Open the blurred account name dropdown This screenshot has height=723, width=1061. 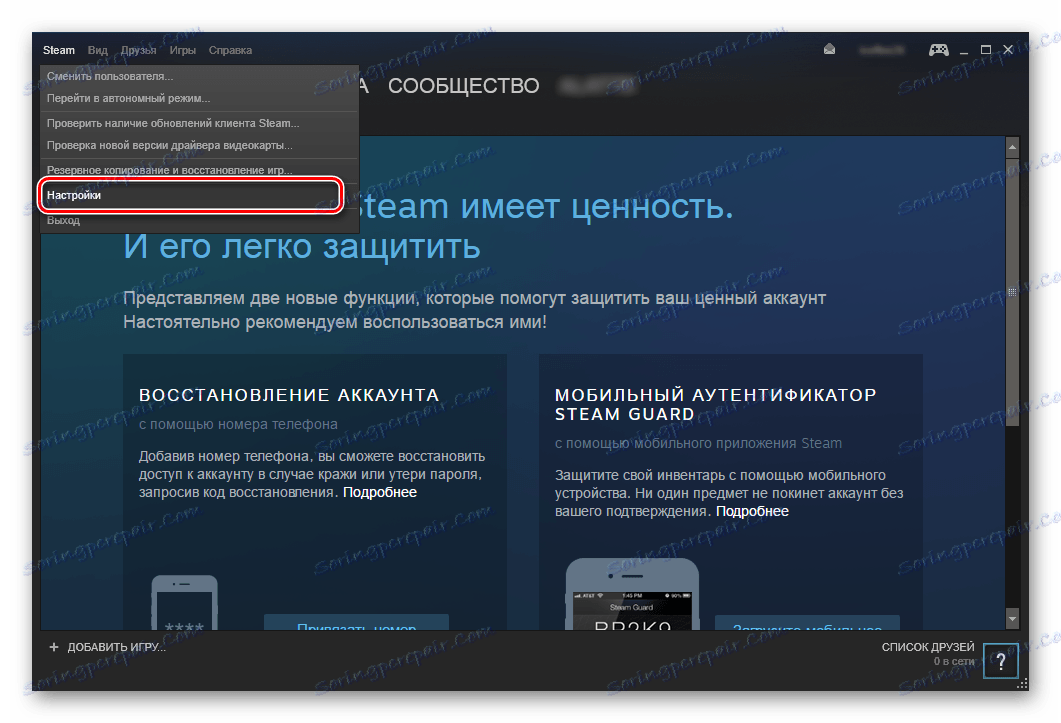point(881,50)
